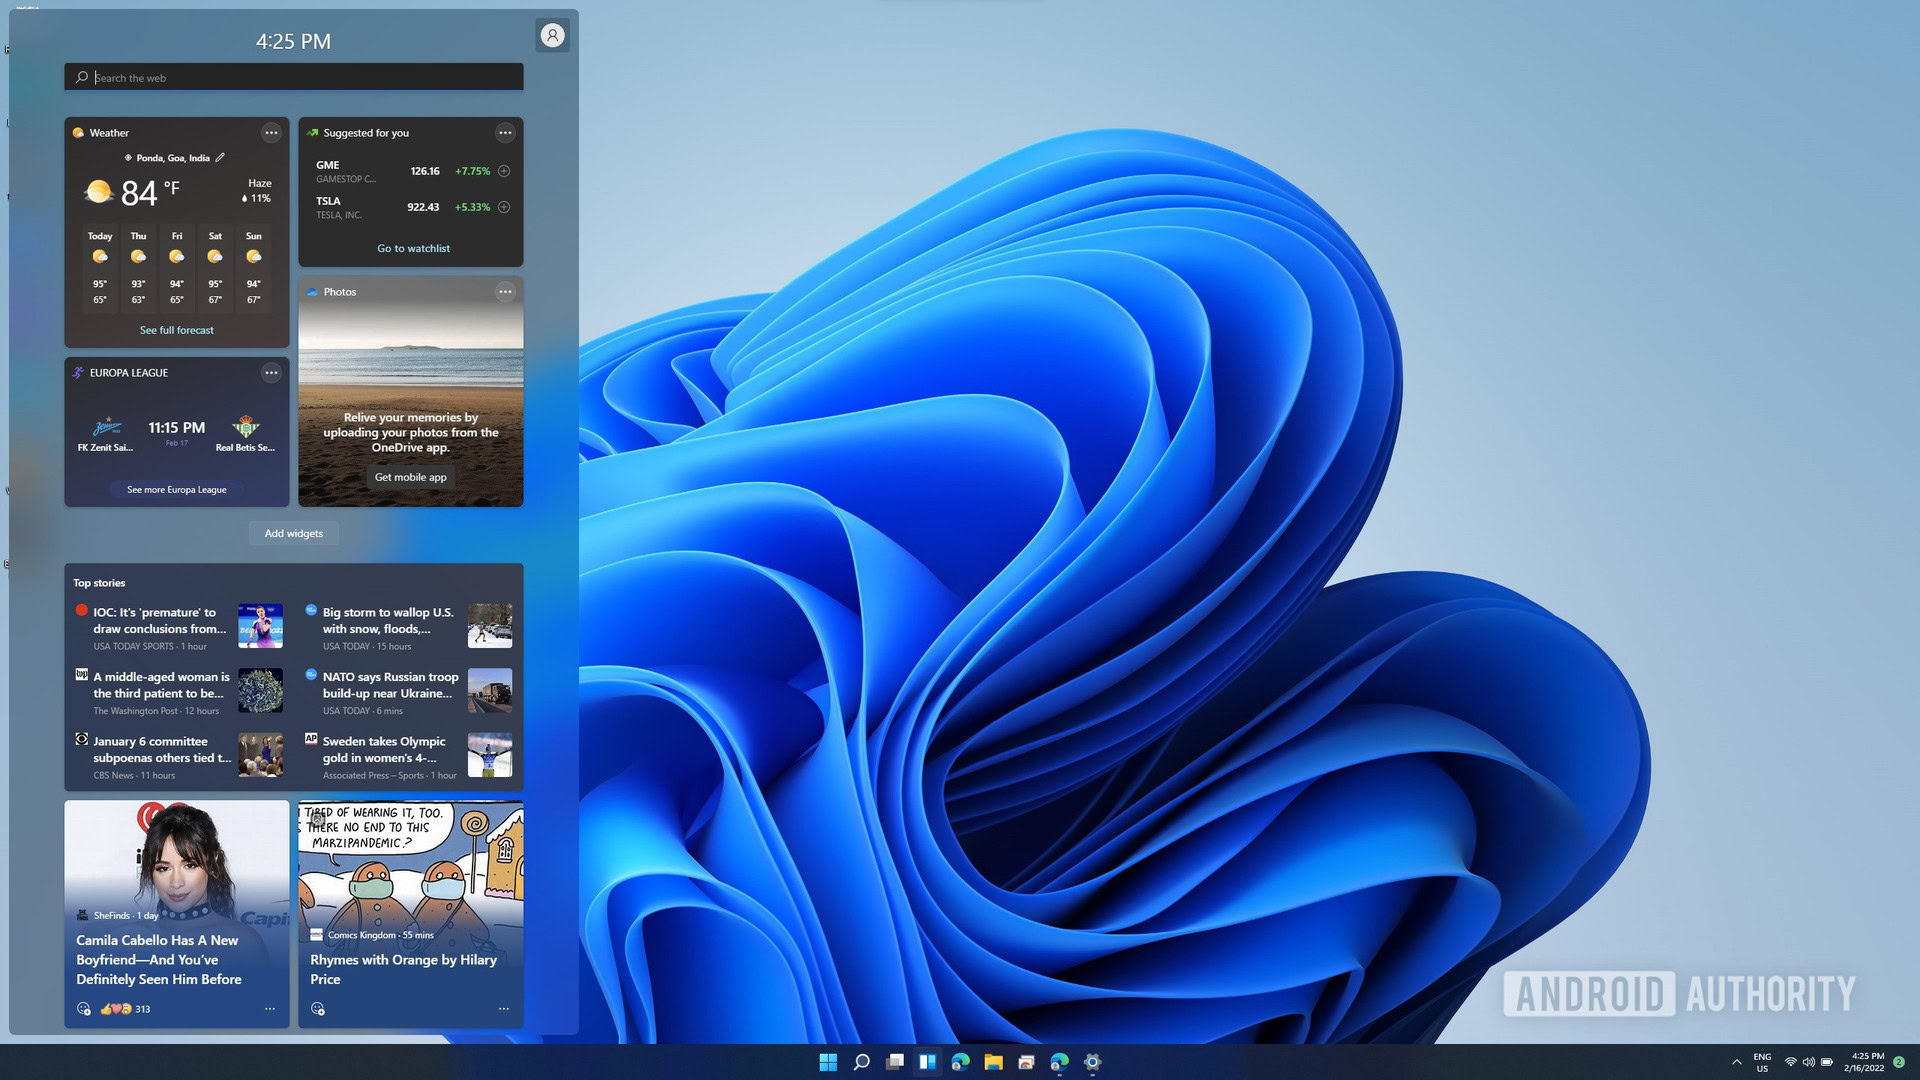Click the Windows Start button
This screenshot has width=1920, height=1080.
(x=828, y=1062)
